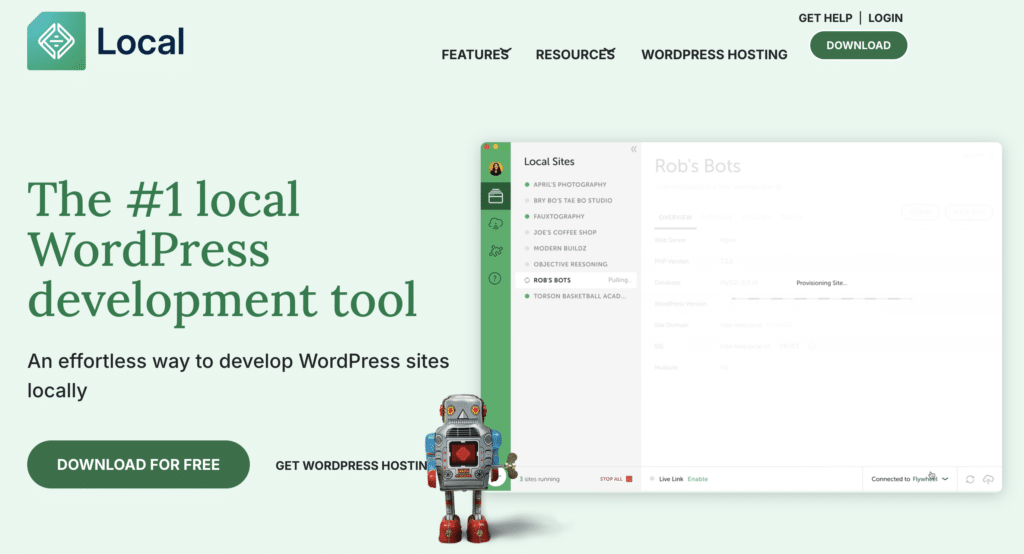Click the Download For Free button
Screen dimensions: 1024x554
click(138, 464)
